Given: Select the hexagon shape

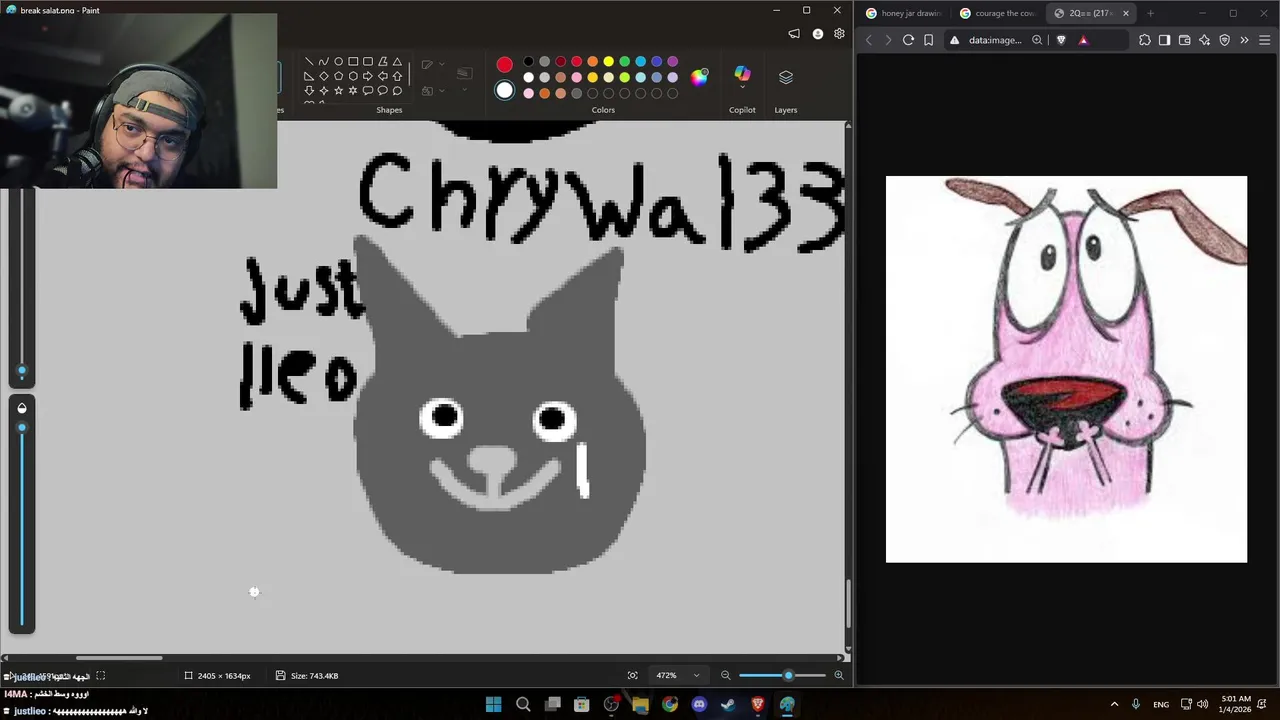Looking at the screenshot, I should coord(353,76).
